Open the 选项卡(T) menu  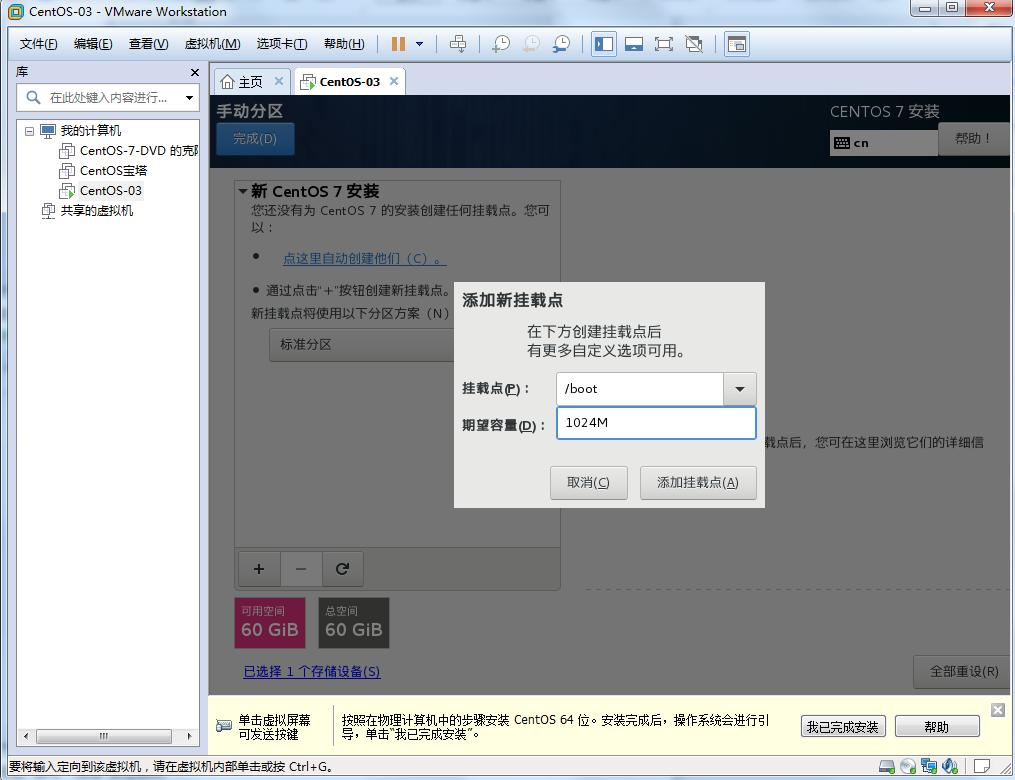point(282,44)
